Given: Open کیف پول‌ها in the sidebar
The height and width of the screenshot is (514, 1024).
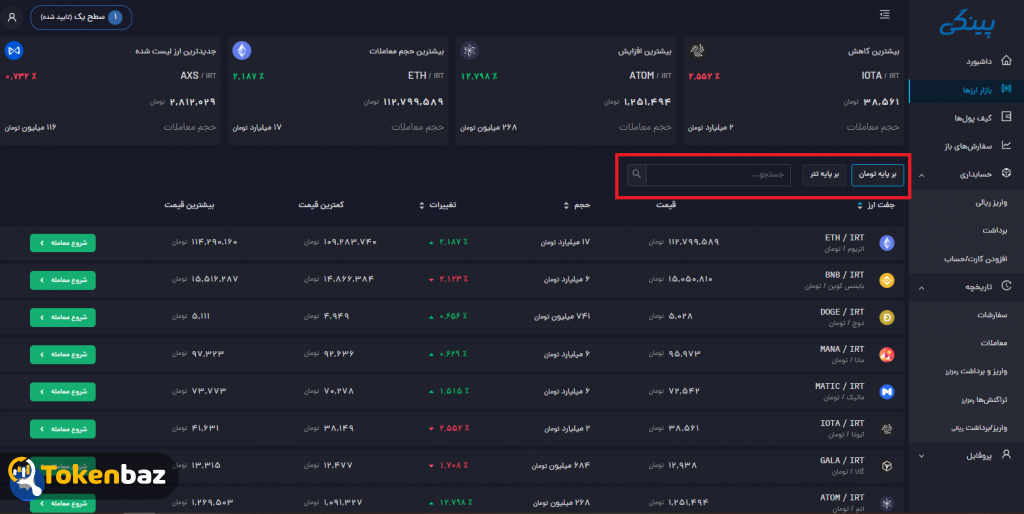Looking at the screenshot, I should [x=973, y=118].
